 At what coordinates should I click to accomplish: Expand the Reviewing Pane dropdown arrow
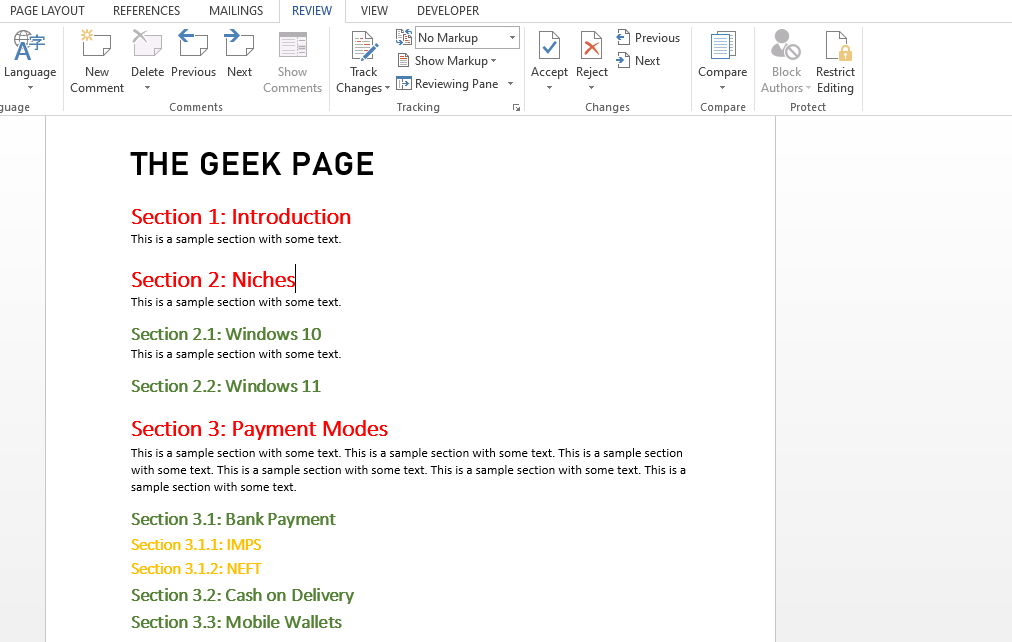511,84
